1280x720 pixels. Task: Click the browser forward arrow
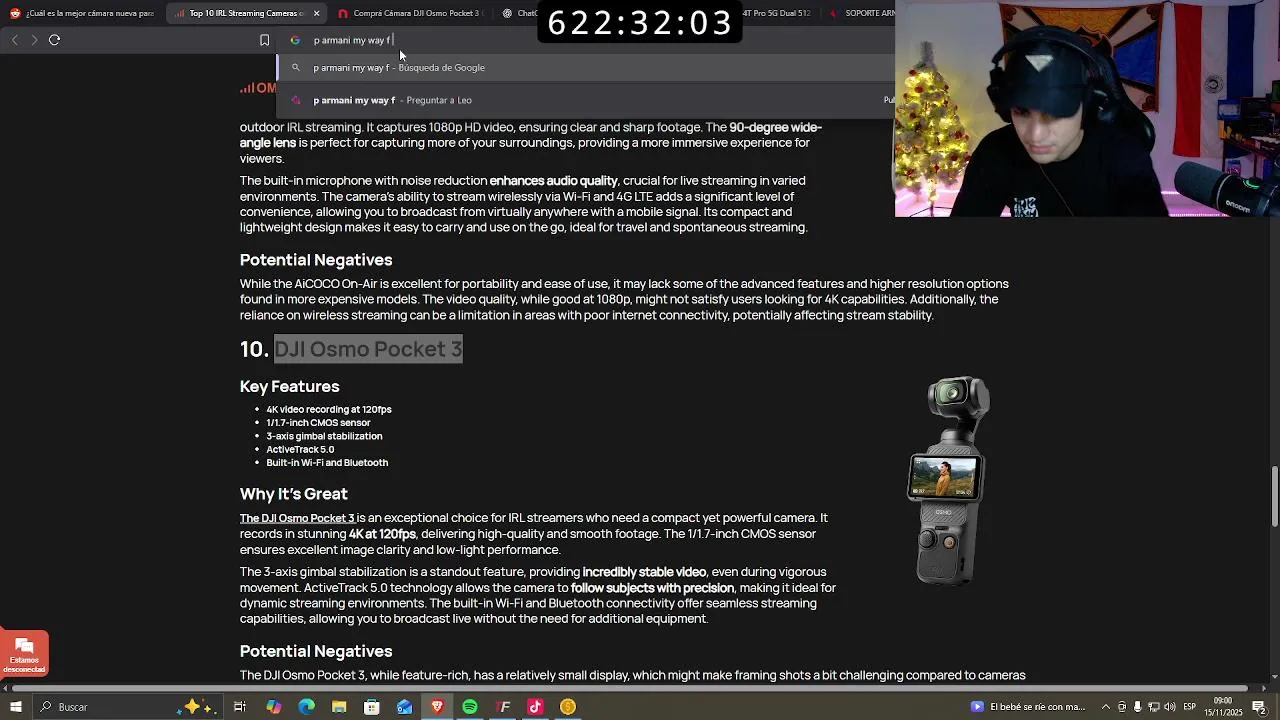click(34, 40)
